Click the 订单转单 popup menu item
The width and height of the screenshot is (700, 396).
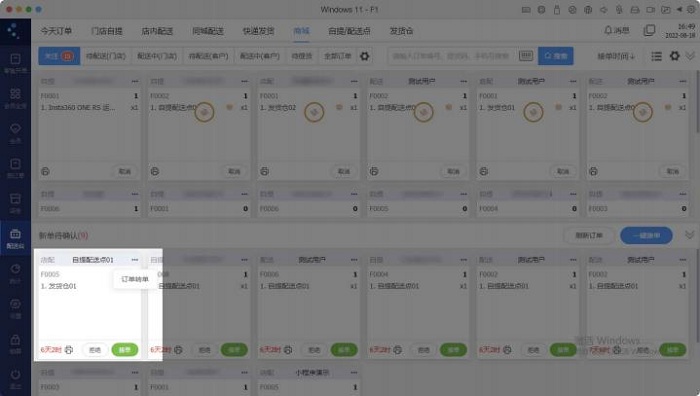[x=134, y=279]
